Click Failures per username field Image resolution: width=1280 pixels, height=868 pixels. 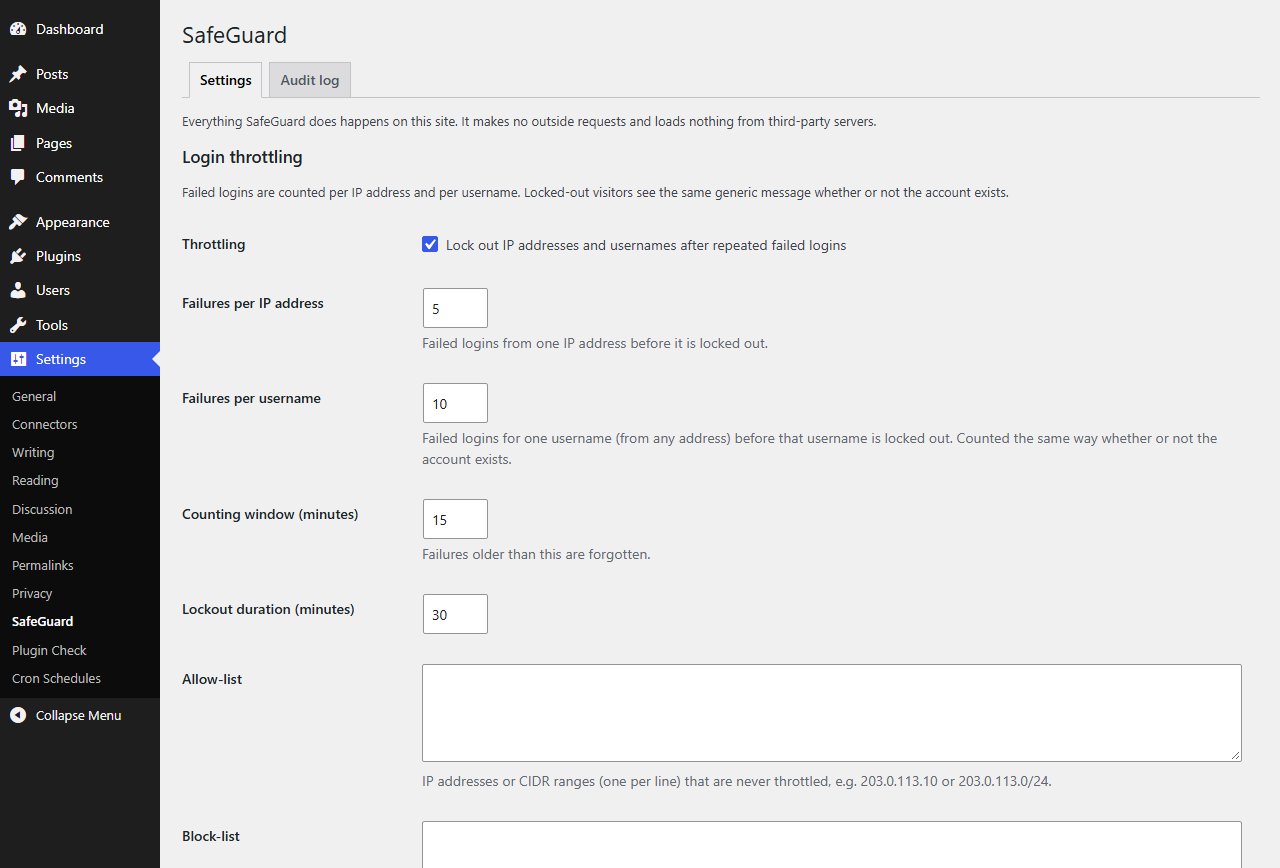pos(455,403)
